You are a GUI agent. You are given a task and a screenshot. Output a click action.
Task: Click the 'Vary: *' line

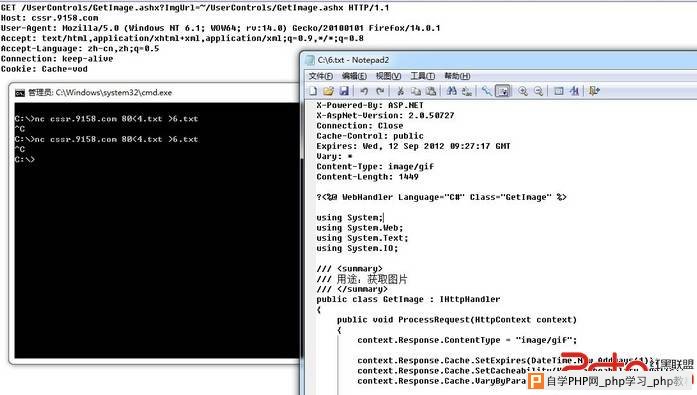[334, 156]
